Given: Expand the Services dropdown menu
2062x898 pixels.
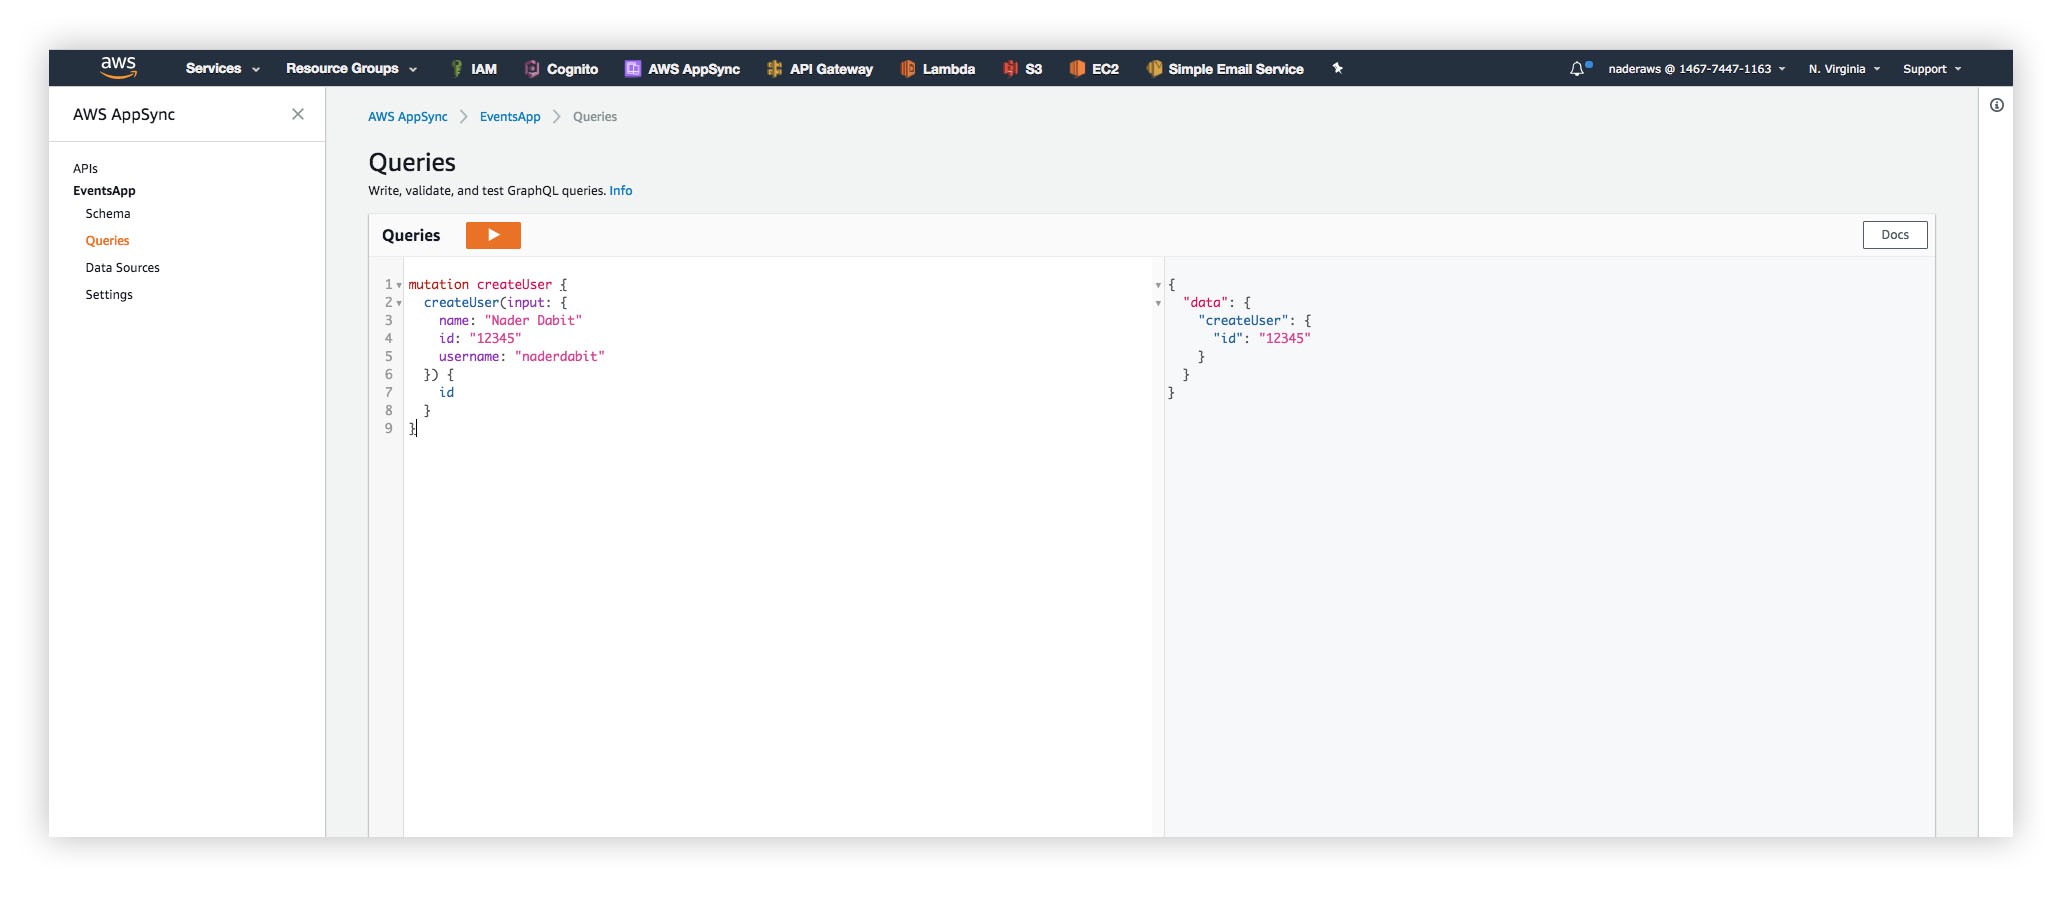Looking at the screenshot, I should point(222,69).
